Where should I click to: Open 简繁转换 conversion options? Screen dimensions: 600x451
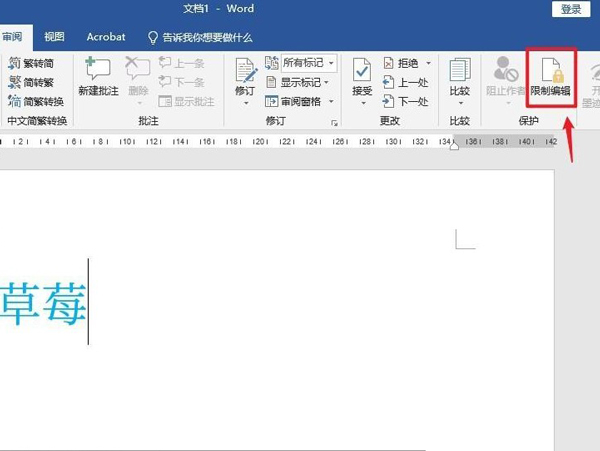(x=36, y=101)
